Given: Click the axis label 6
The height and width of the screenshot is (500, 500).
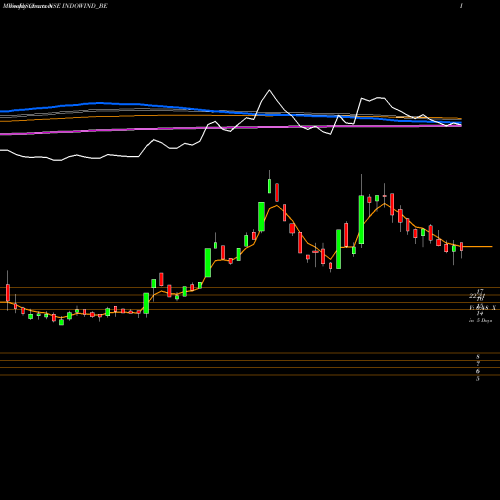Looking at the screenshot, I should (x=478, y=371).
